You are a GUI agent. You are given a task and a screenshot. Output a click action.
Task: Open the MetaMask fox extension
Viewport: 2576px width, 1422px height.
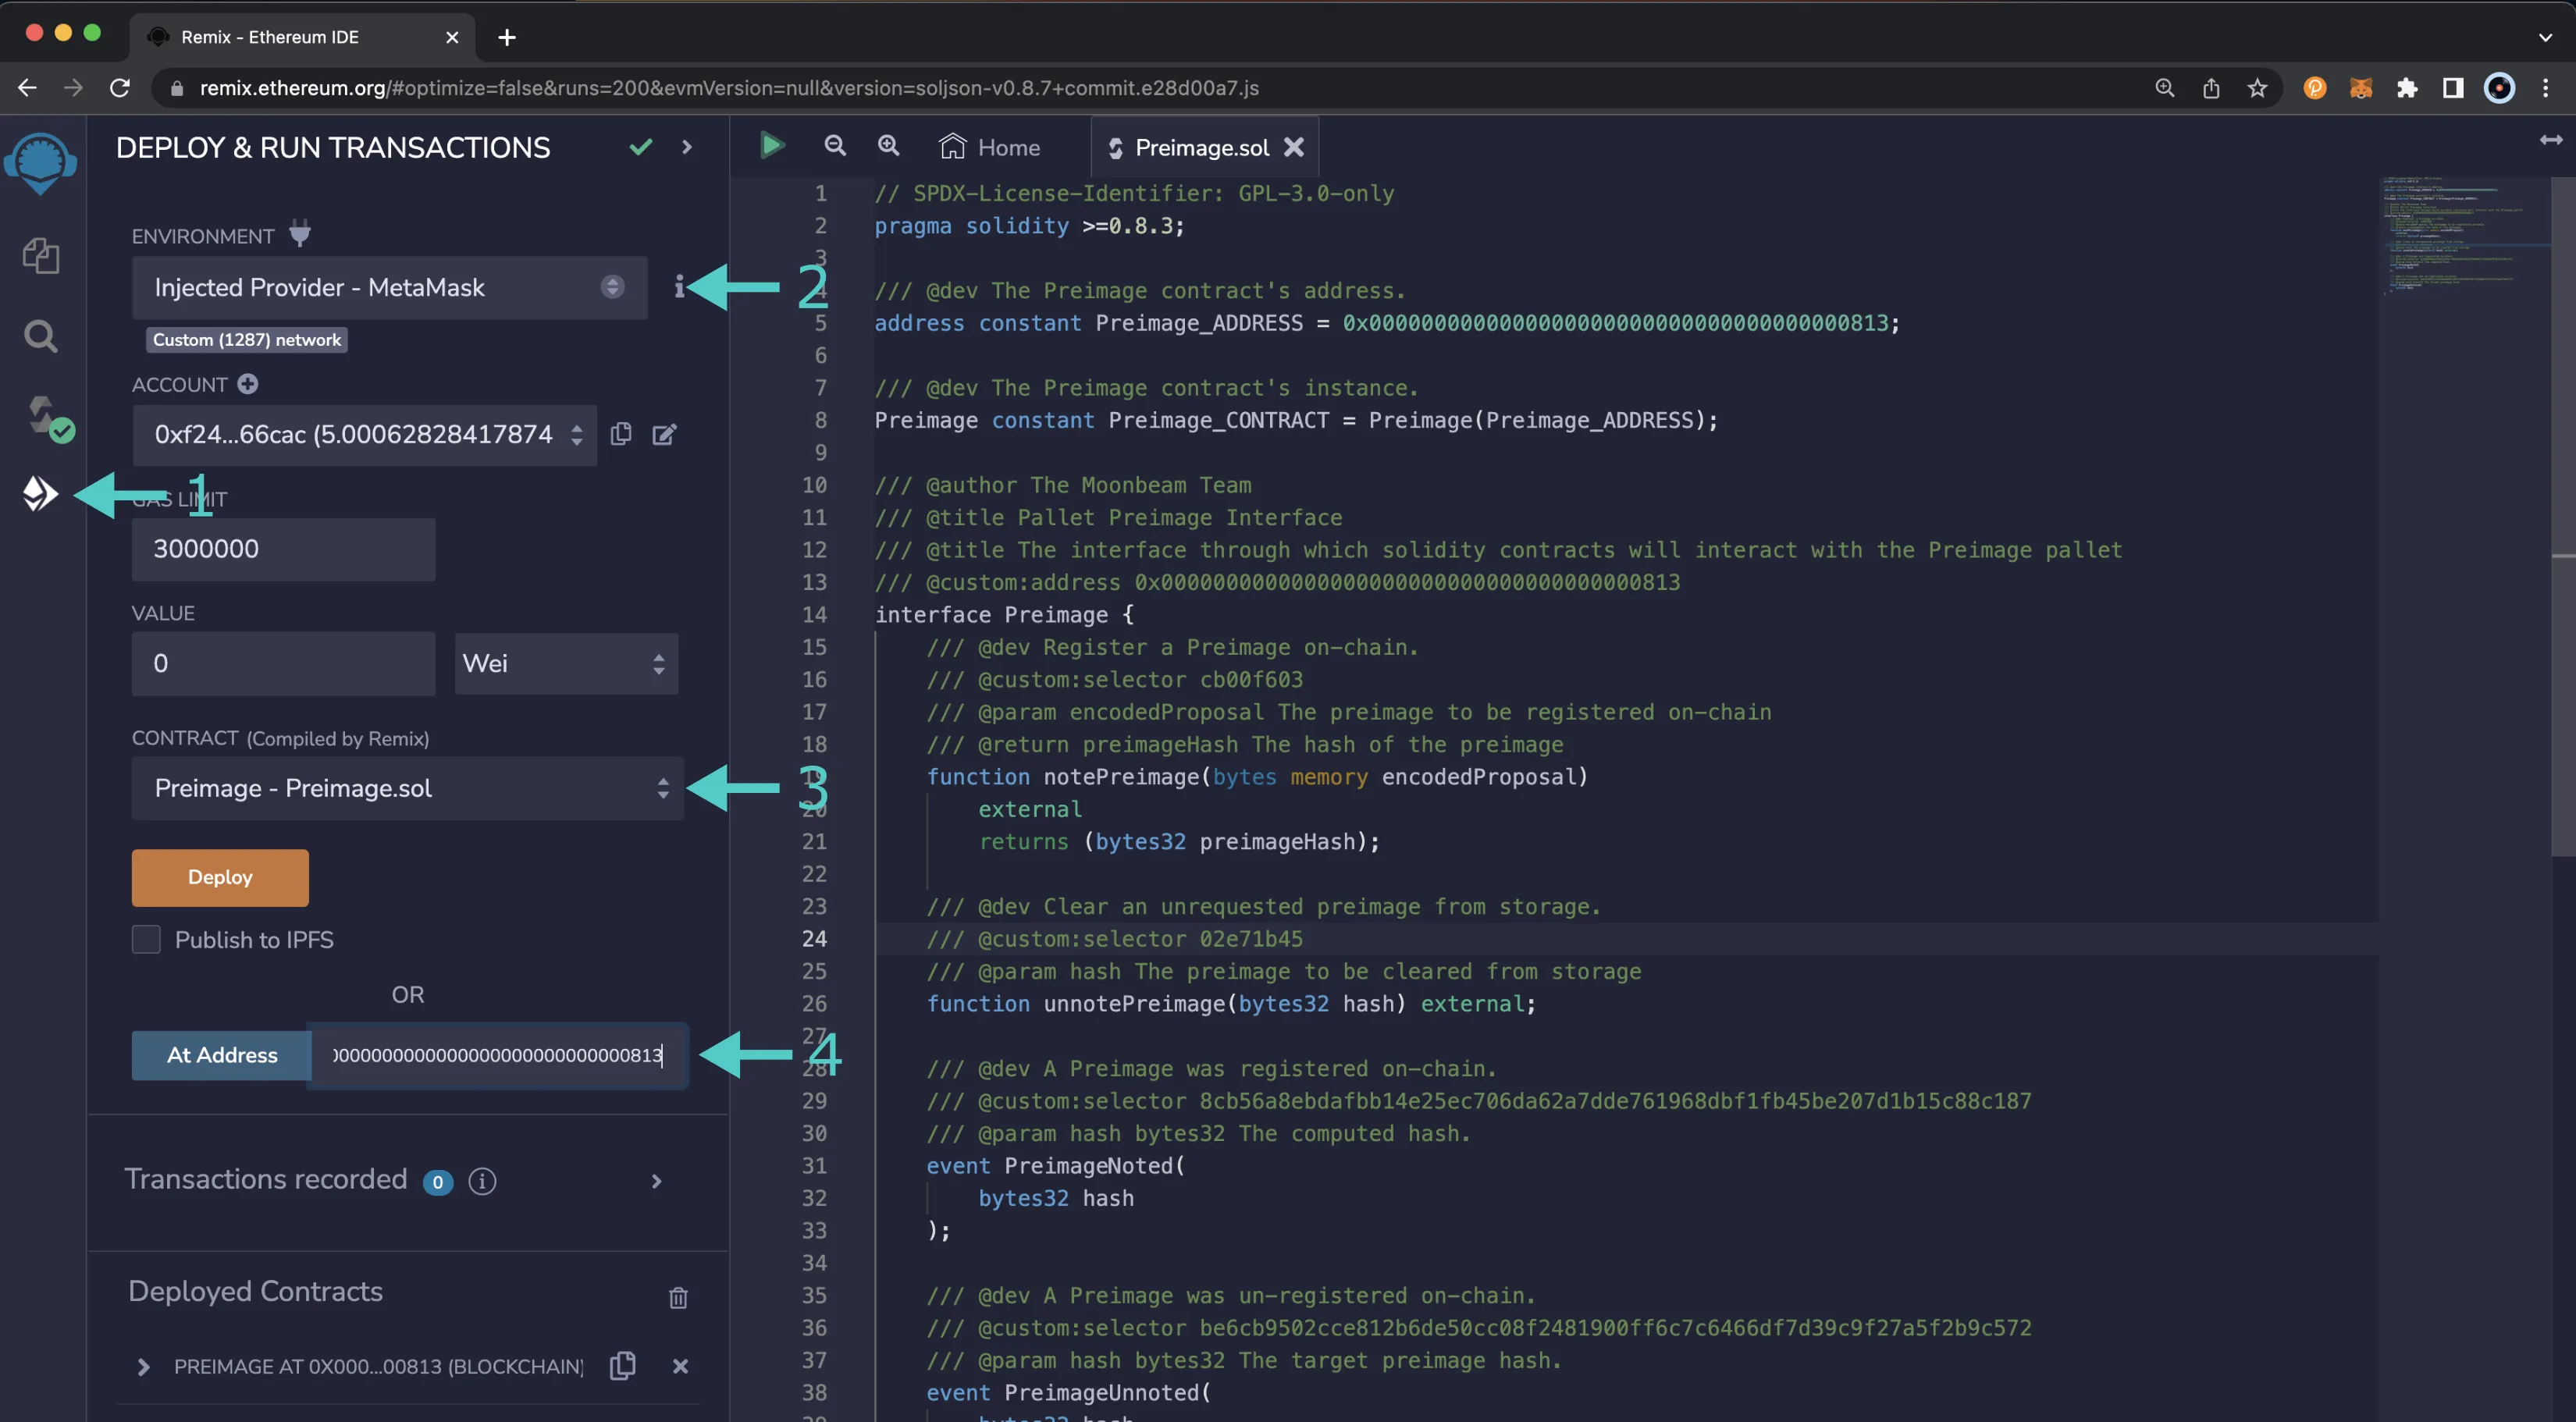click(2361, 88)
